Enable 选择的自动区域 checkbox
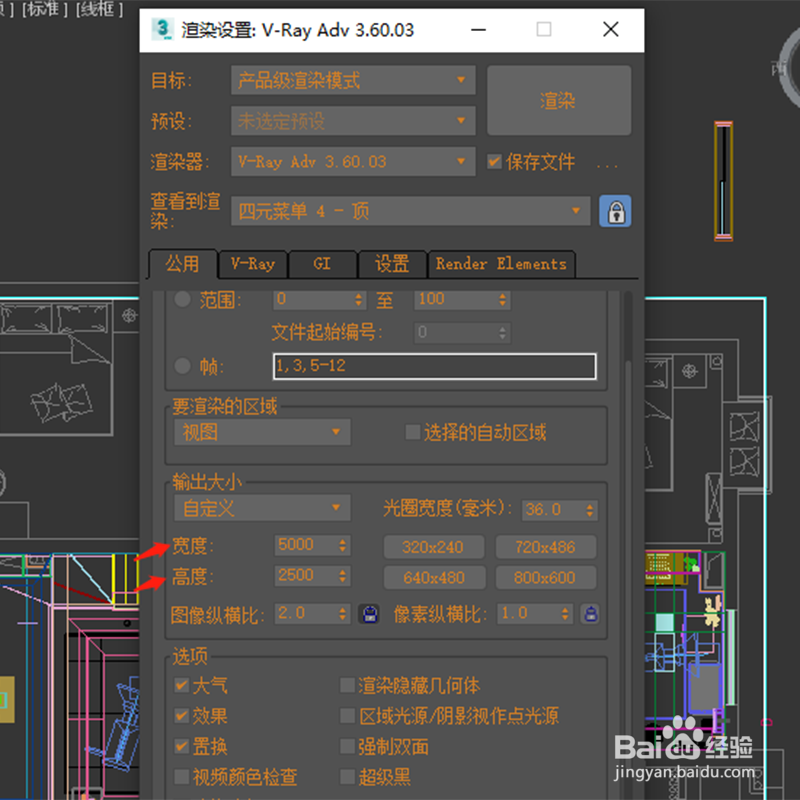The image size is (800, 800). coord(412,432)
